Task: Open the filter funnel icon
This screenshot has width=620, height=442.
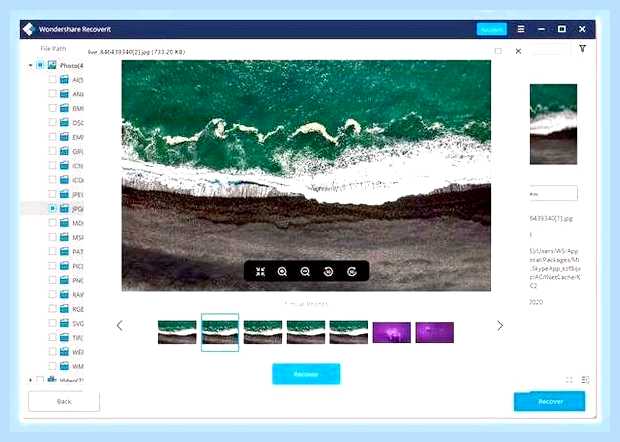Action: [x=582, y=49]
